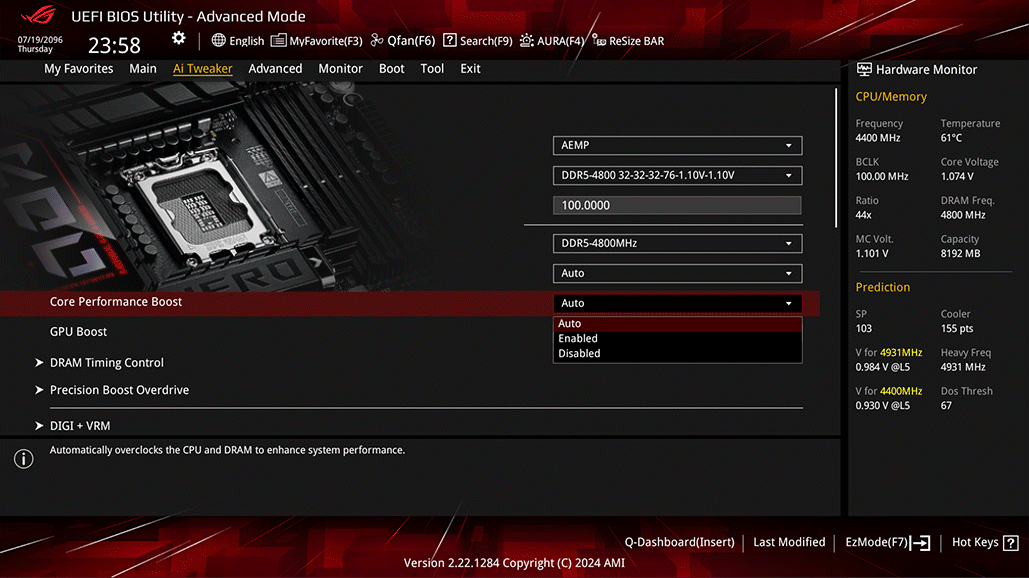This screenshot has height=578, width=1029.
Task: Switch to the Advanced menu tab
Action: pos(275,69)
